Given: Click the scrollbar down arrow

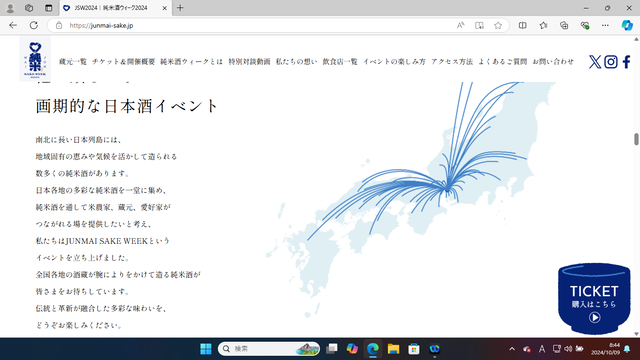Looking at the screenshot, I should (636, 334).
